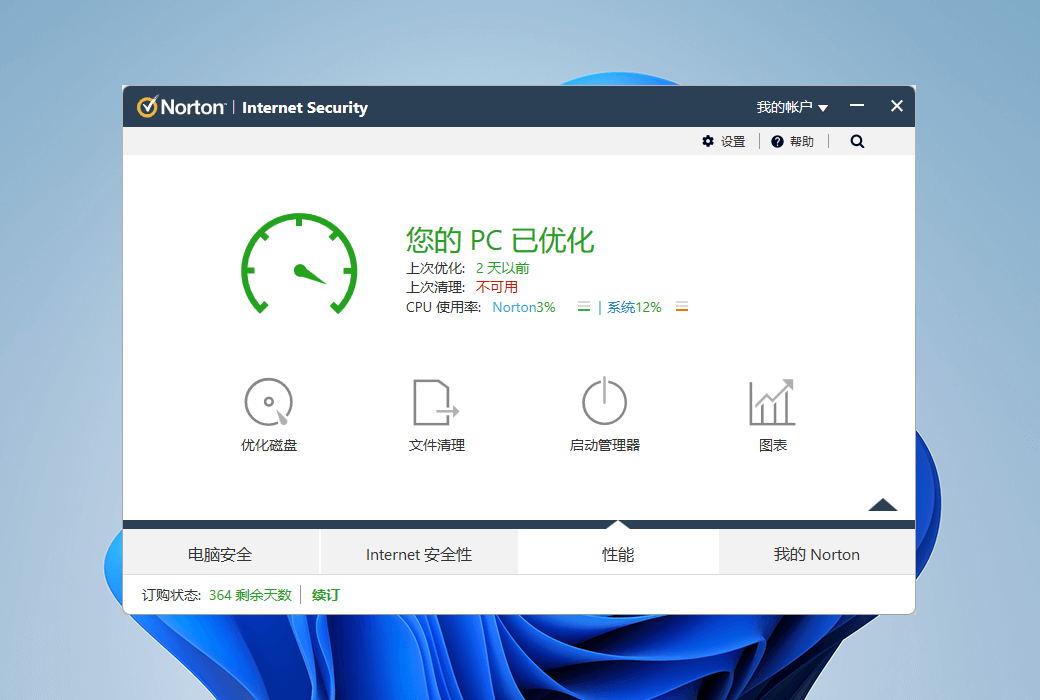Click the 系统12% CPU usage value
The width and height of the screenshot is (1040, 700).
634,307
